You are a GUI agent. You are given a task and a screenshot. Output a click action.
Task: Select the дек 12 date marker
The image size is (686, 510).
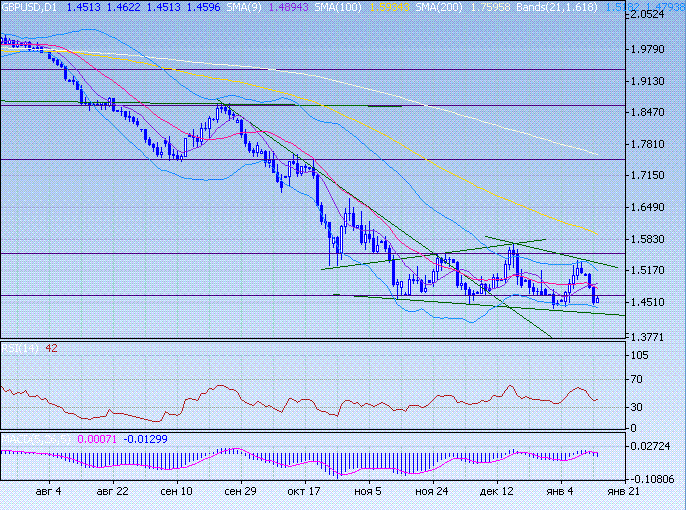click(496, 493)
